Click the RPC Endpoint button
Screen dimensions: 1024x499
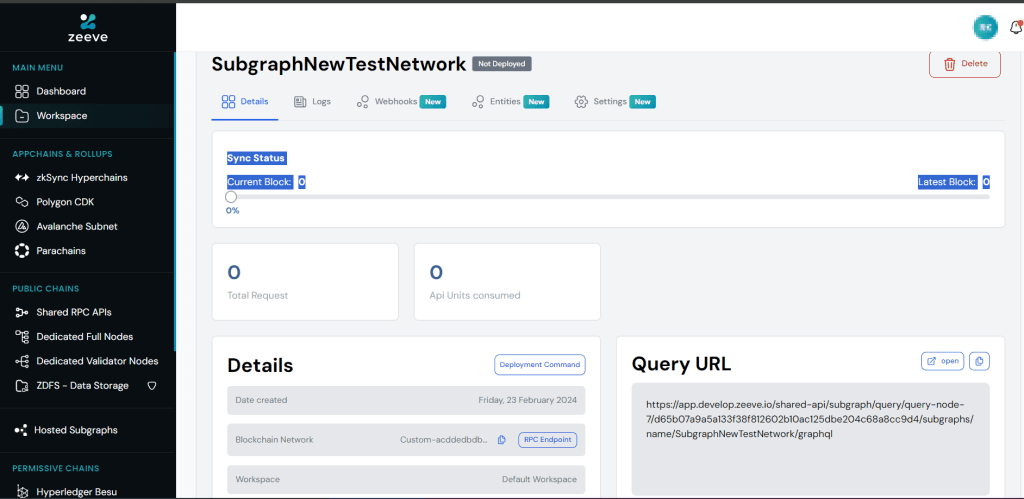(548, 440)
